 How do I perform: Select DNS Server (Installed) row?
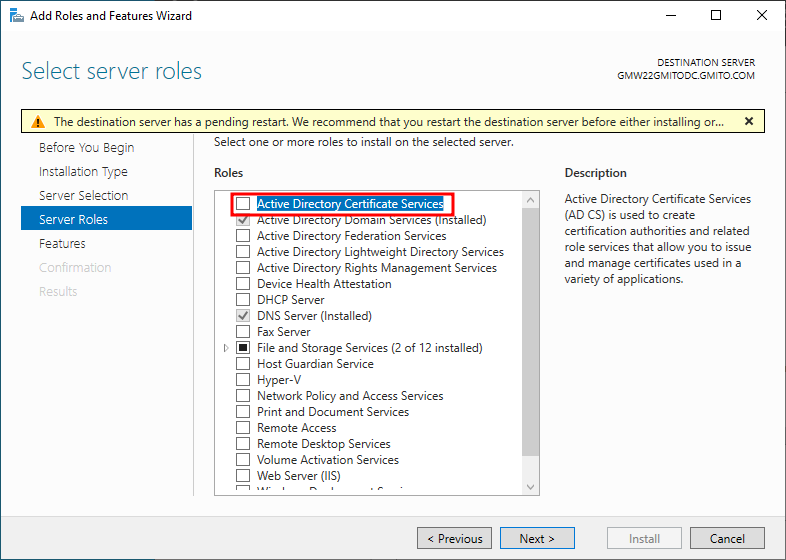(314, 316)
